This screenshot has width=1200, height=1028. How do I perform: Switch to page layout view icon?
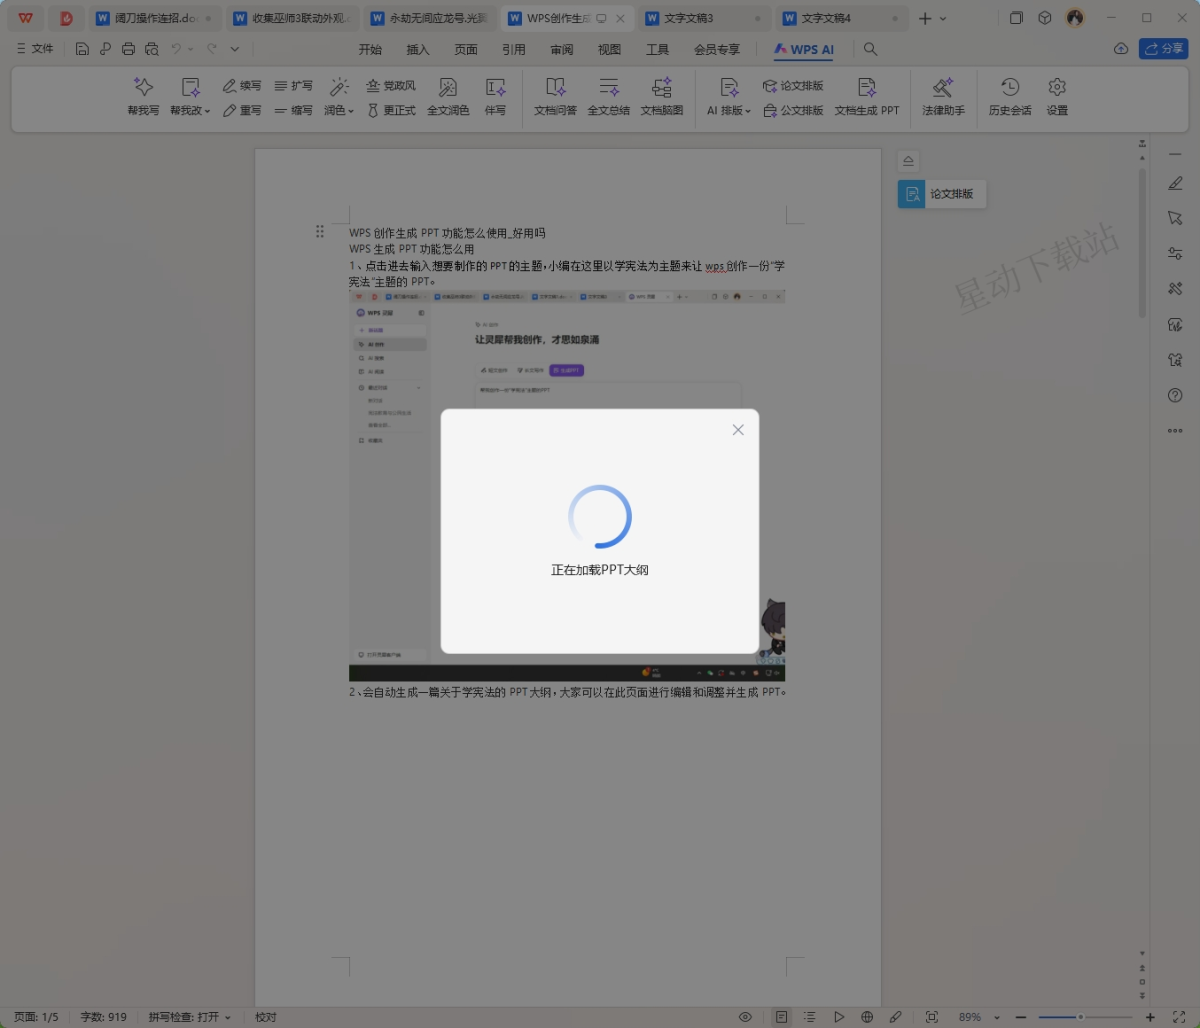click(x=781, y=1017)
